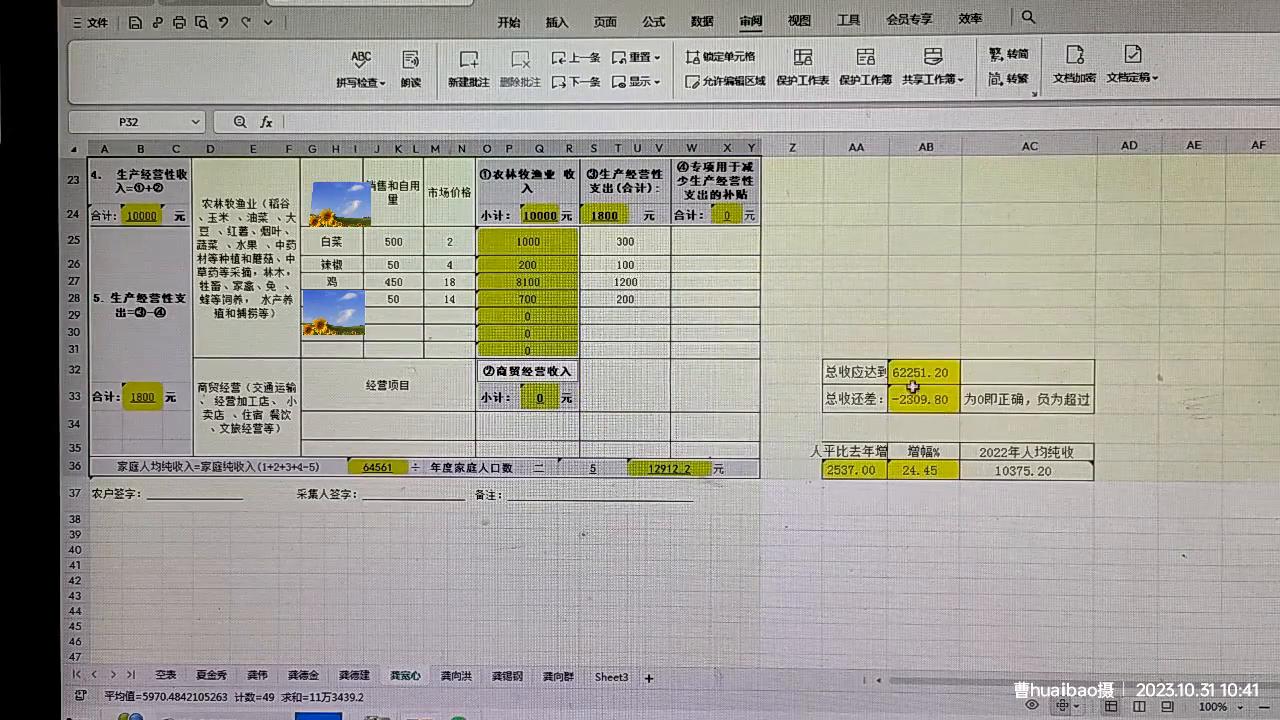Adjust the zoom slider near 100%
Viewport: 1280px width, 720px height.
[x=1213, y=706]
